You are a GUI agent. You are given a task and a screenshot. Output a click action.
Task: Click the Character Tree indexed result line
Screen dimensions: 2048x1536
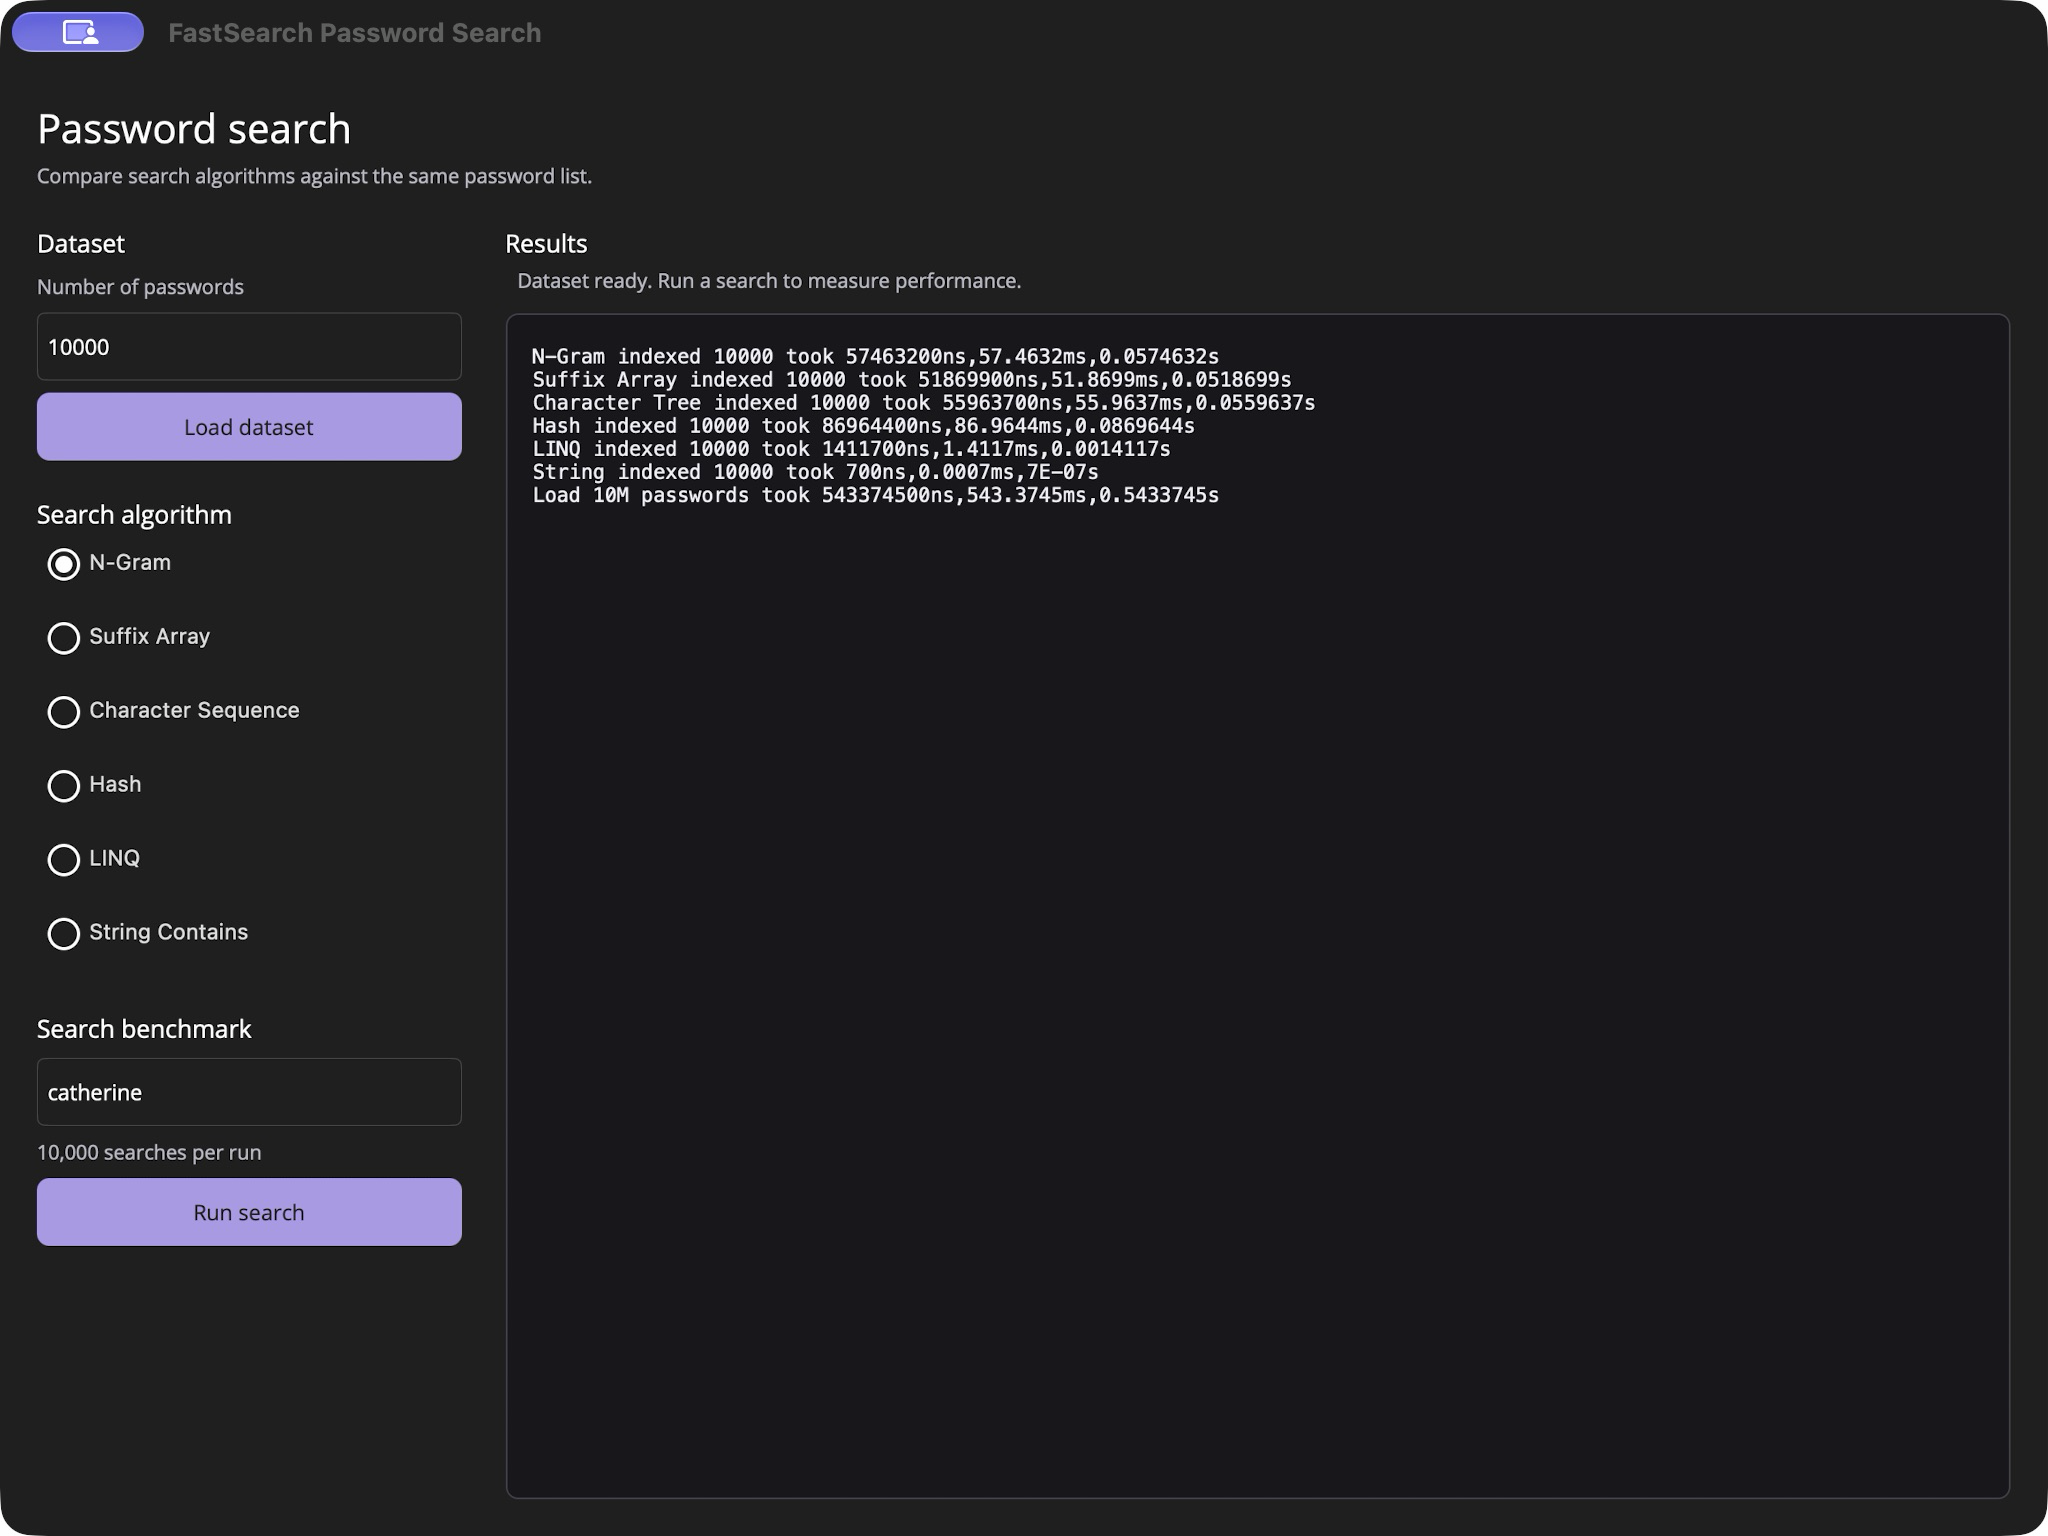point(923,403)
